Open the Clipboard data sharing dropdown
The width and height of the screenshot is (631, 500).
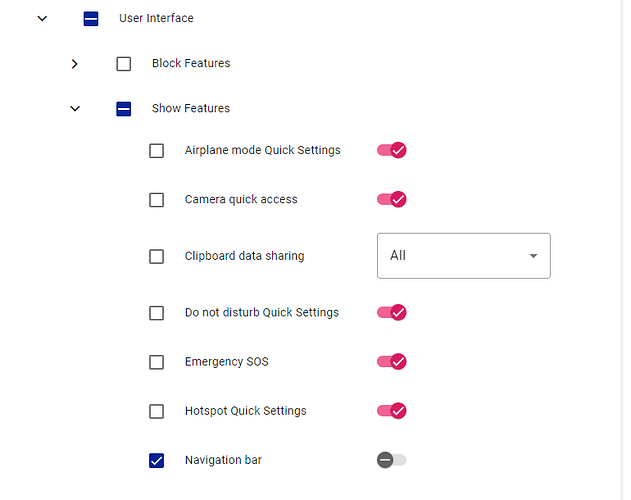pyautogui.click(x=464, y=256)
